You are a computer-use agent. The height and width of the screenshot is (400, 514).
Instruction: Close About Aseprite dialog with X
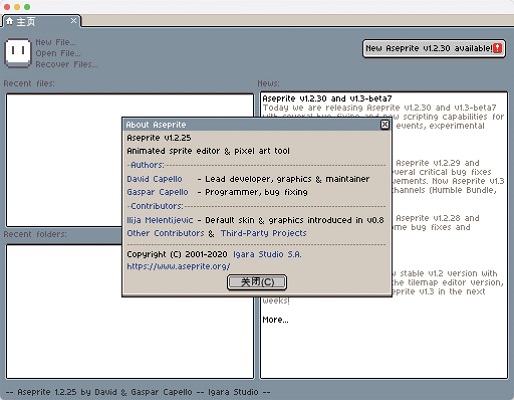pyautogui.click(x=385, y=125)
